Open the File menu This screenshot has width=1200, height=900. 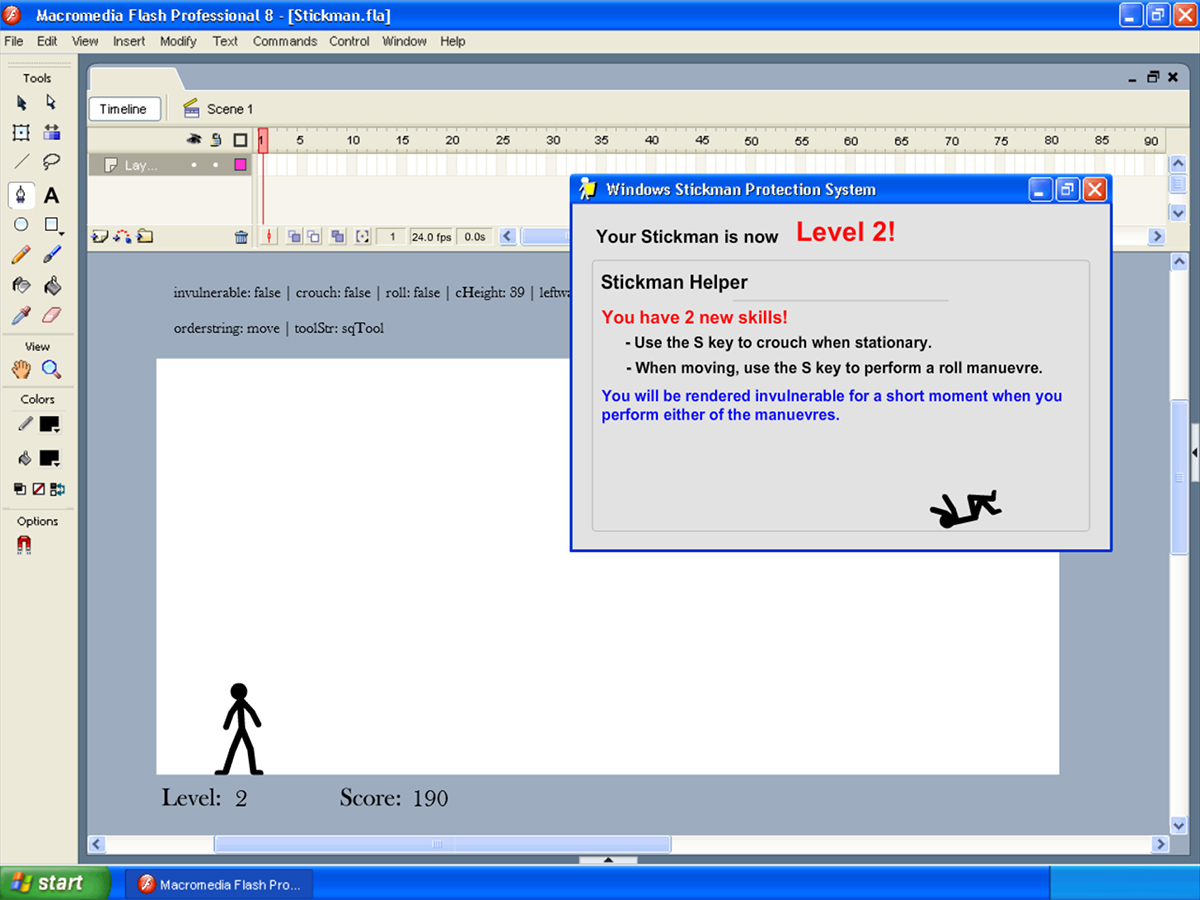click(x=14, y=41)
